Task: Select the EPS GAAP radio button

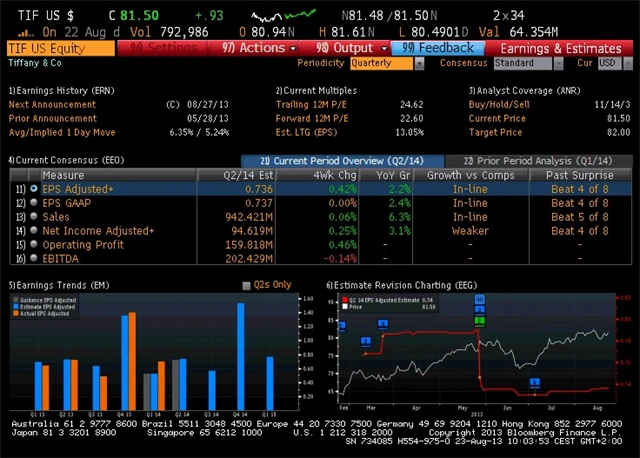Action: tap(34, 202)
